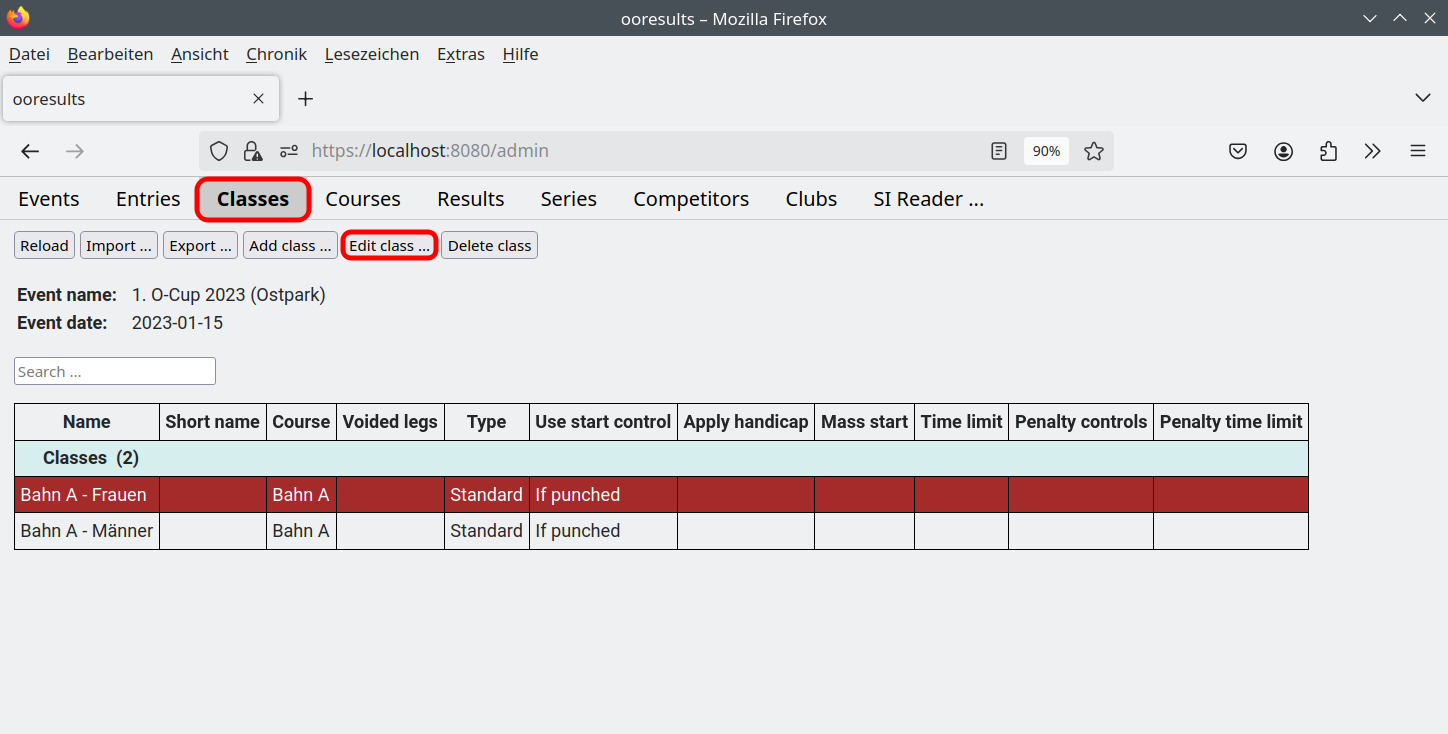Click the Penalty time limit header
Image resolution: width=1448 pixels, height=734 pixels.
(1231, 422)
